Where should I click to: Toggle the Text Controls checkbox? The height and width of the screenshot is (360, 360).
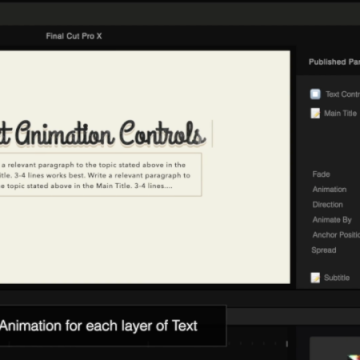315,94
